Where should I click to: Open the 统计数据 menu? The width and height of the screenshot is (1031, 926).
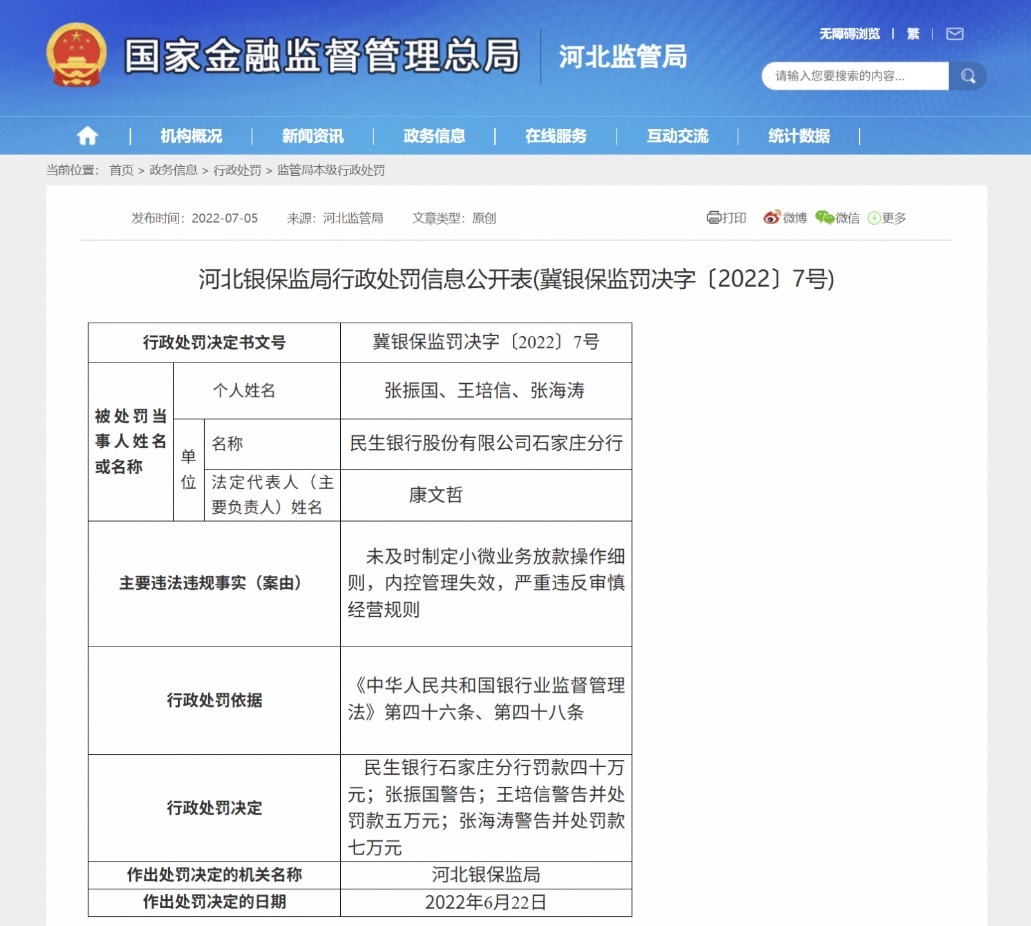[x=800, y=136]
